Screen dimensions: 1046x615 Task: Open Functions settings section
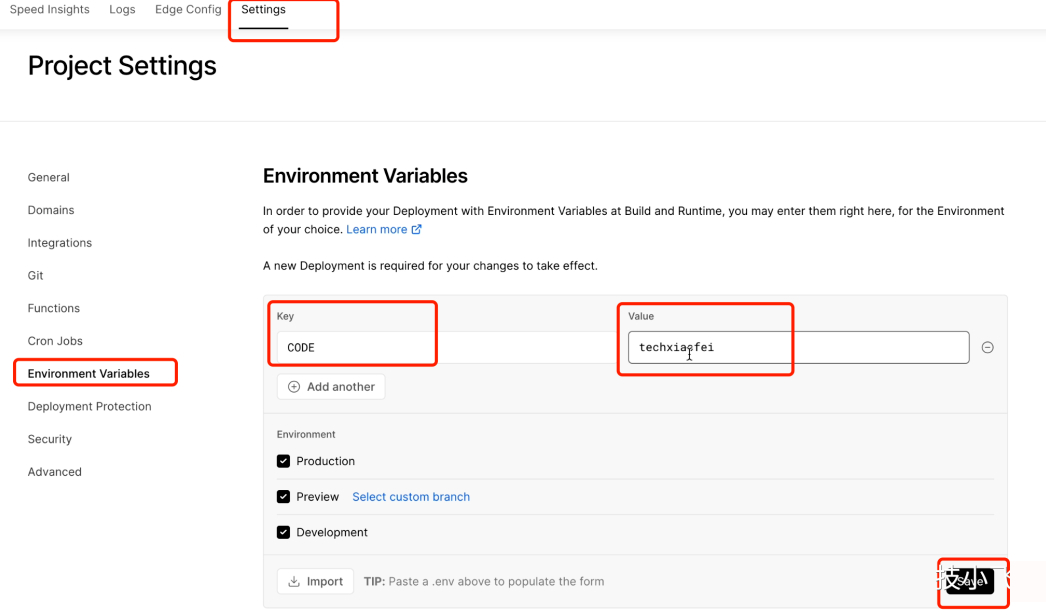point(53,308)
